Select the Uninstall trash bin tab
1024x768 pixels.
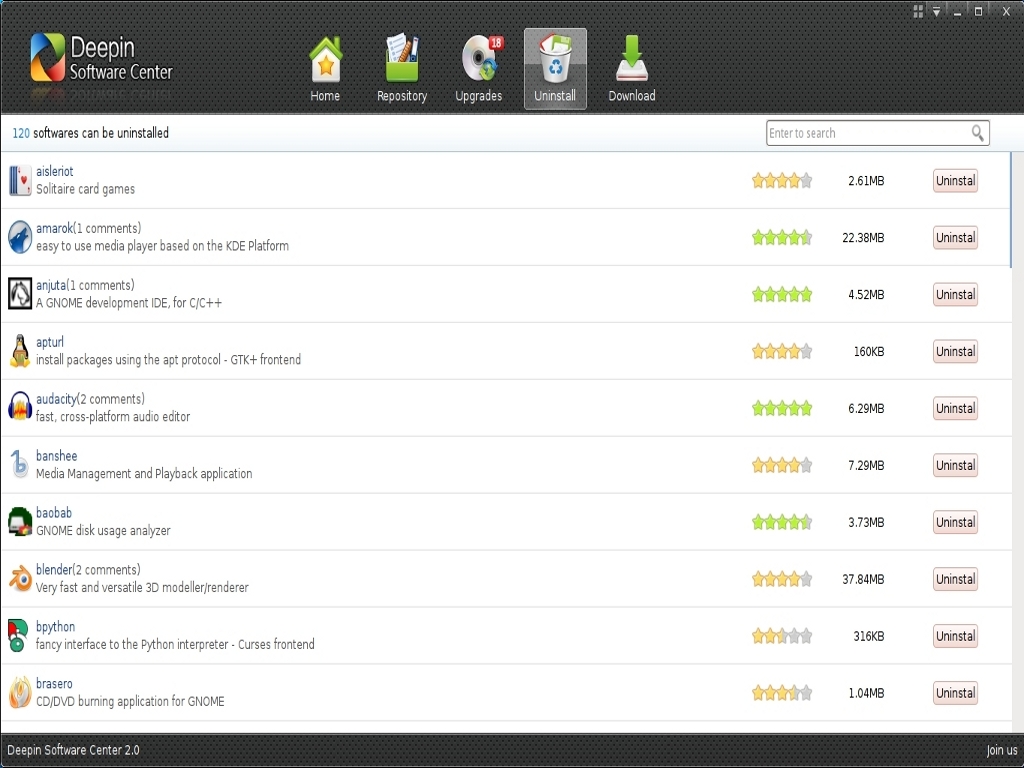coord(555,69)
